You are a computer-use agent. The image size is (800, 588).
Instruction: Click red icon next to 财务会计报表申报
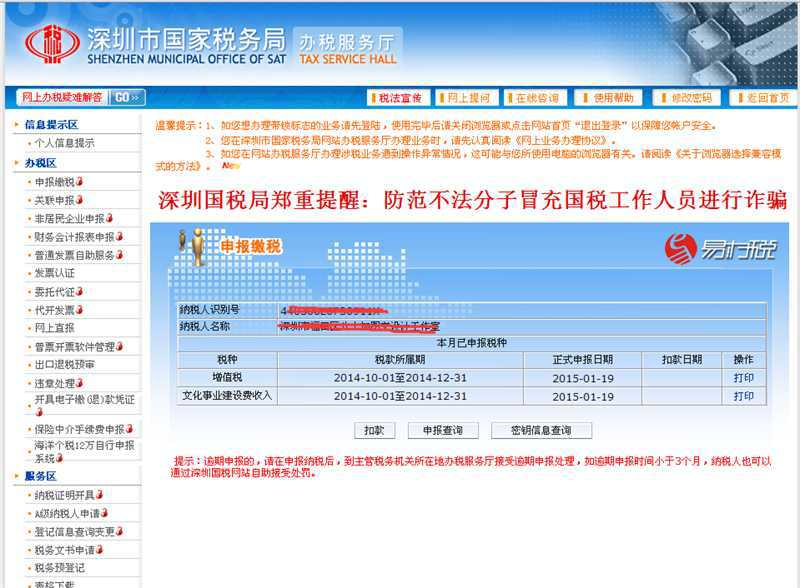click(119, 236)
